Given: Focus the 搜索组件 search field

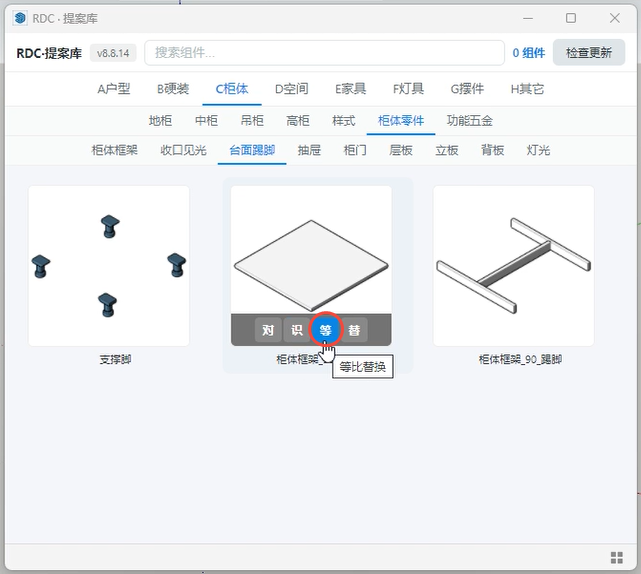Looking at the screenshot, I should coord(325,53).
